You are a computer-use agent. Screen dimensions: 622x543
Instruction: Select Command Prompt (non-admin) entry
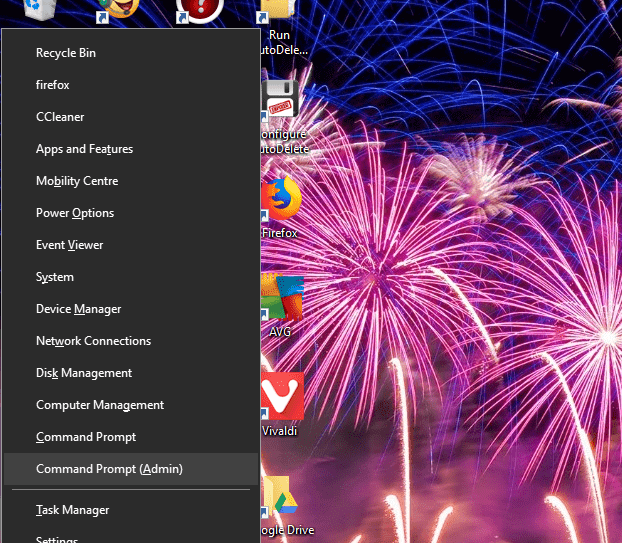[x=131, y=437]
